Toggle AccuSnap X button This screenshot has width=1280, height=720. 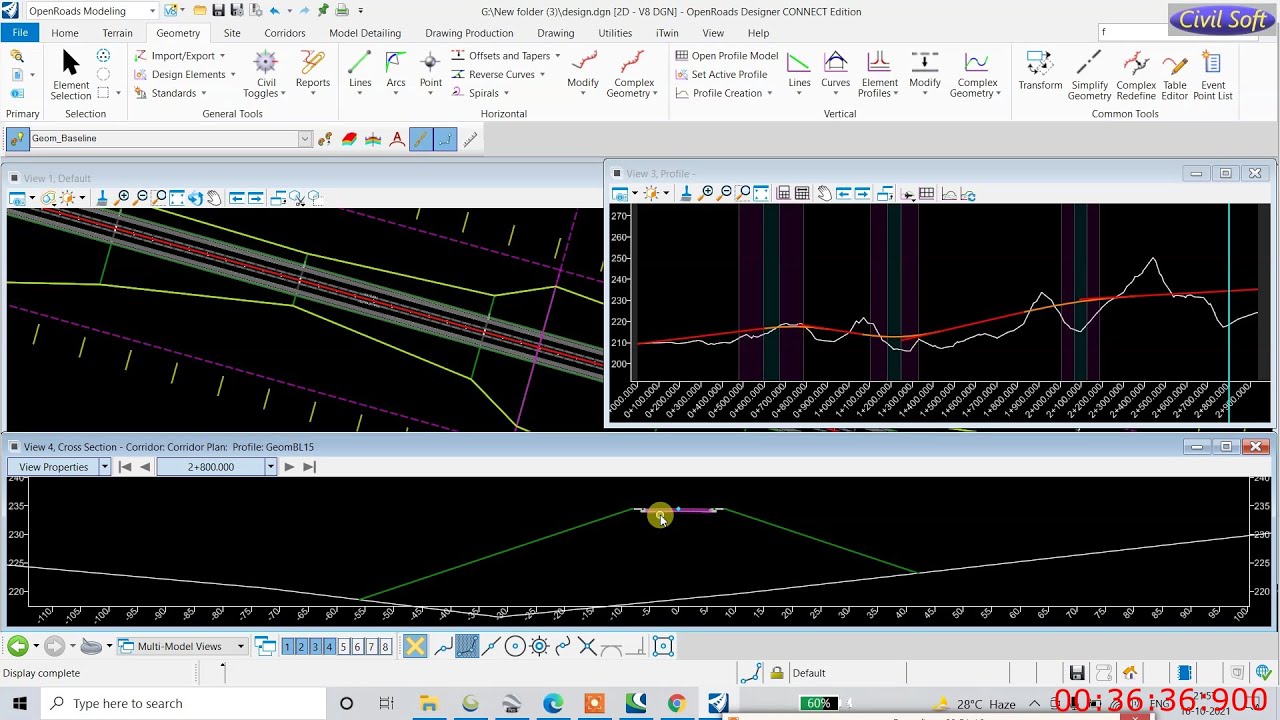(x=415, y=646)
